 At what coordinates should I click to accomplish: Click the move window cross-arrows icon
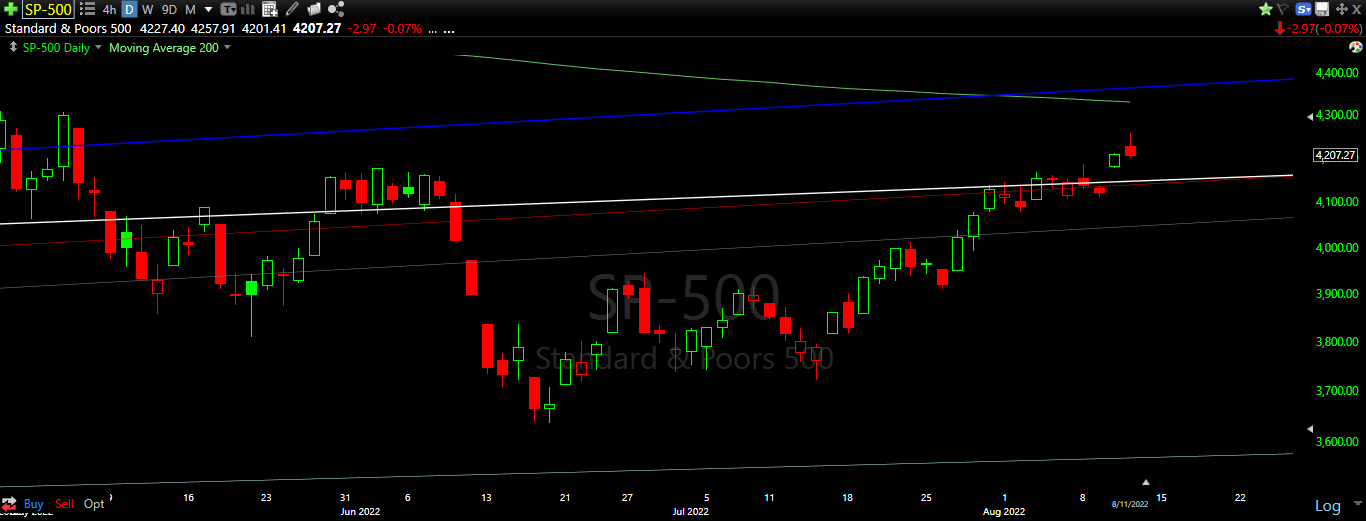tap(1342, 9)
